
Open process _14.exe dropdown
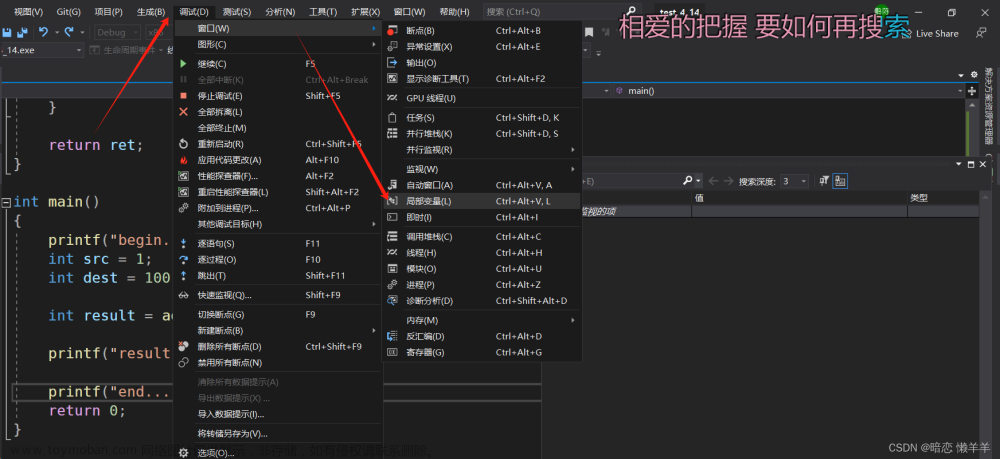coord(42,50)
